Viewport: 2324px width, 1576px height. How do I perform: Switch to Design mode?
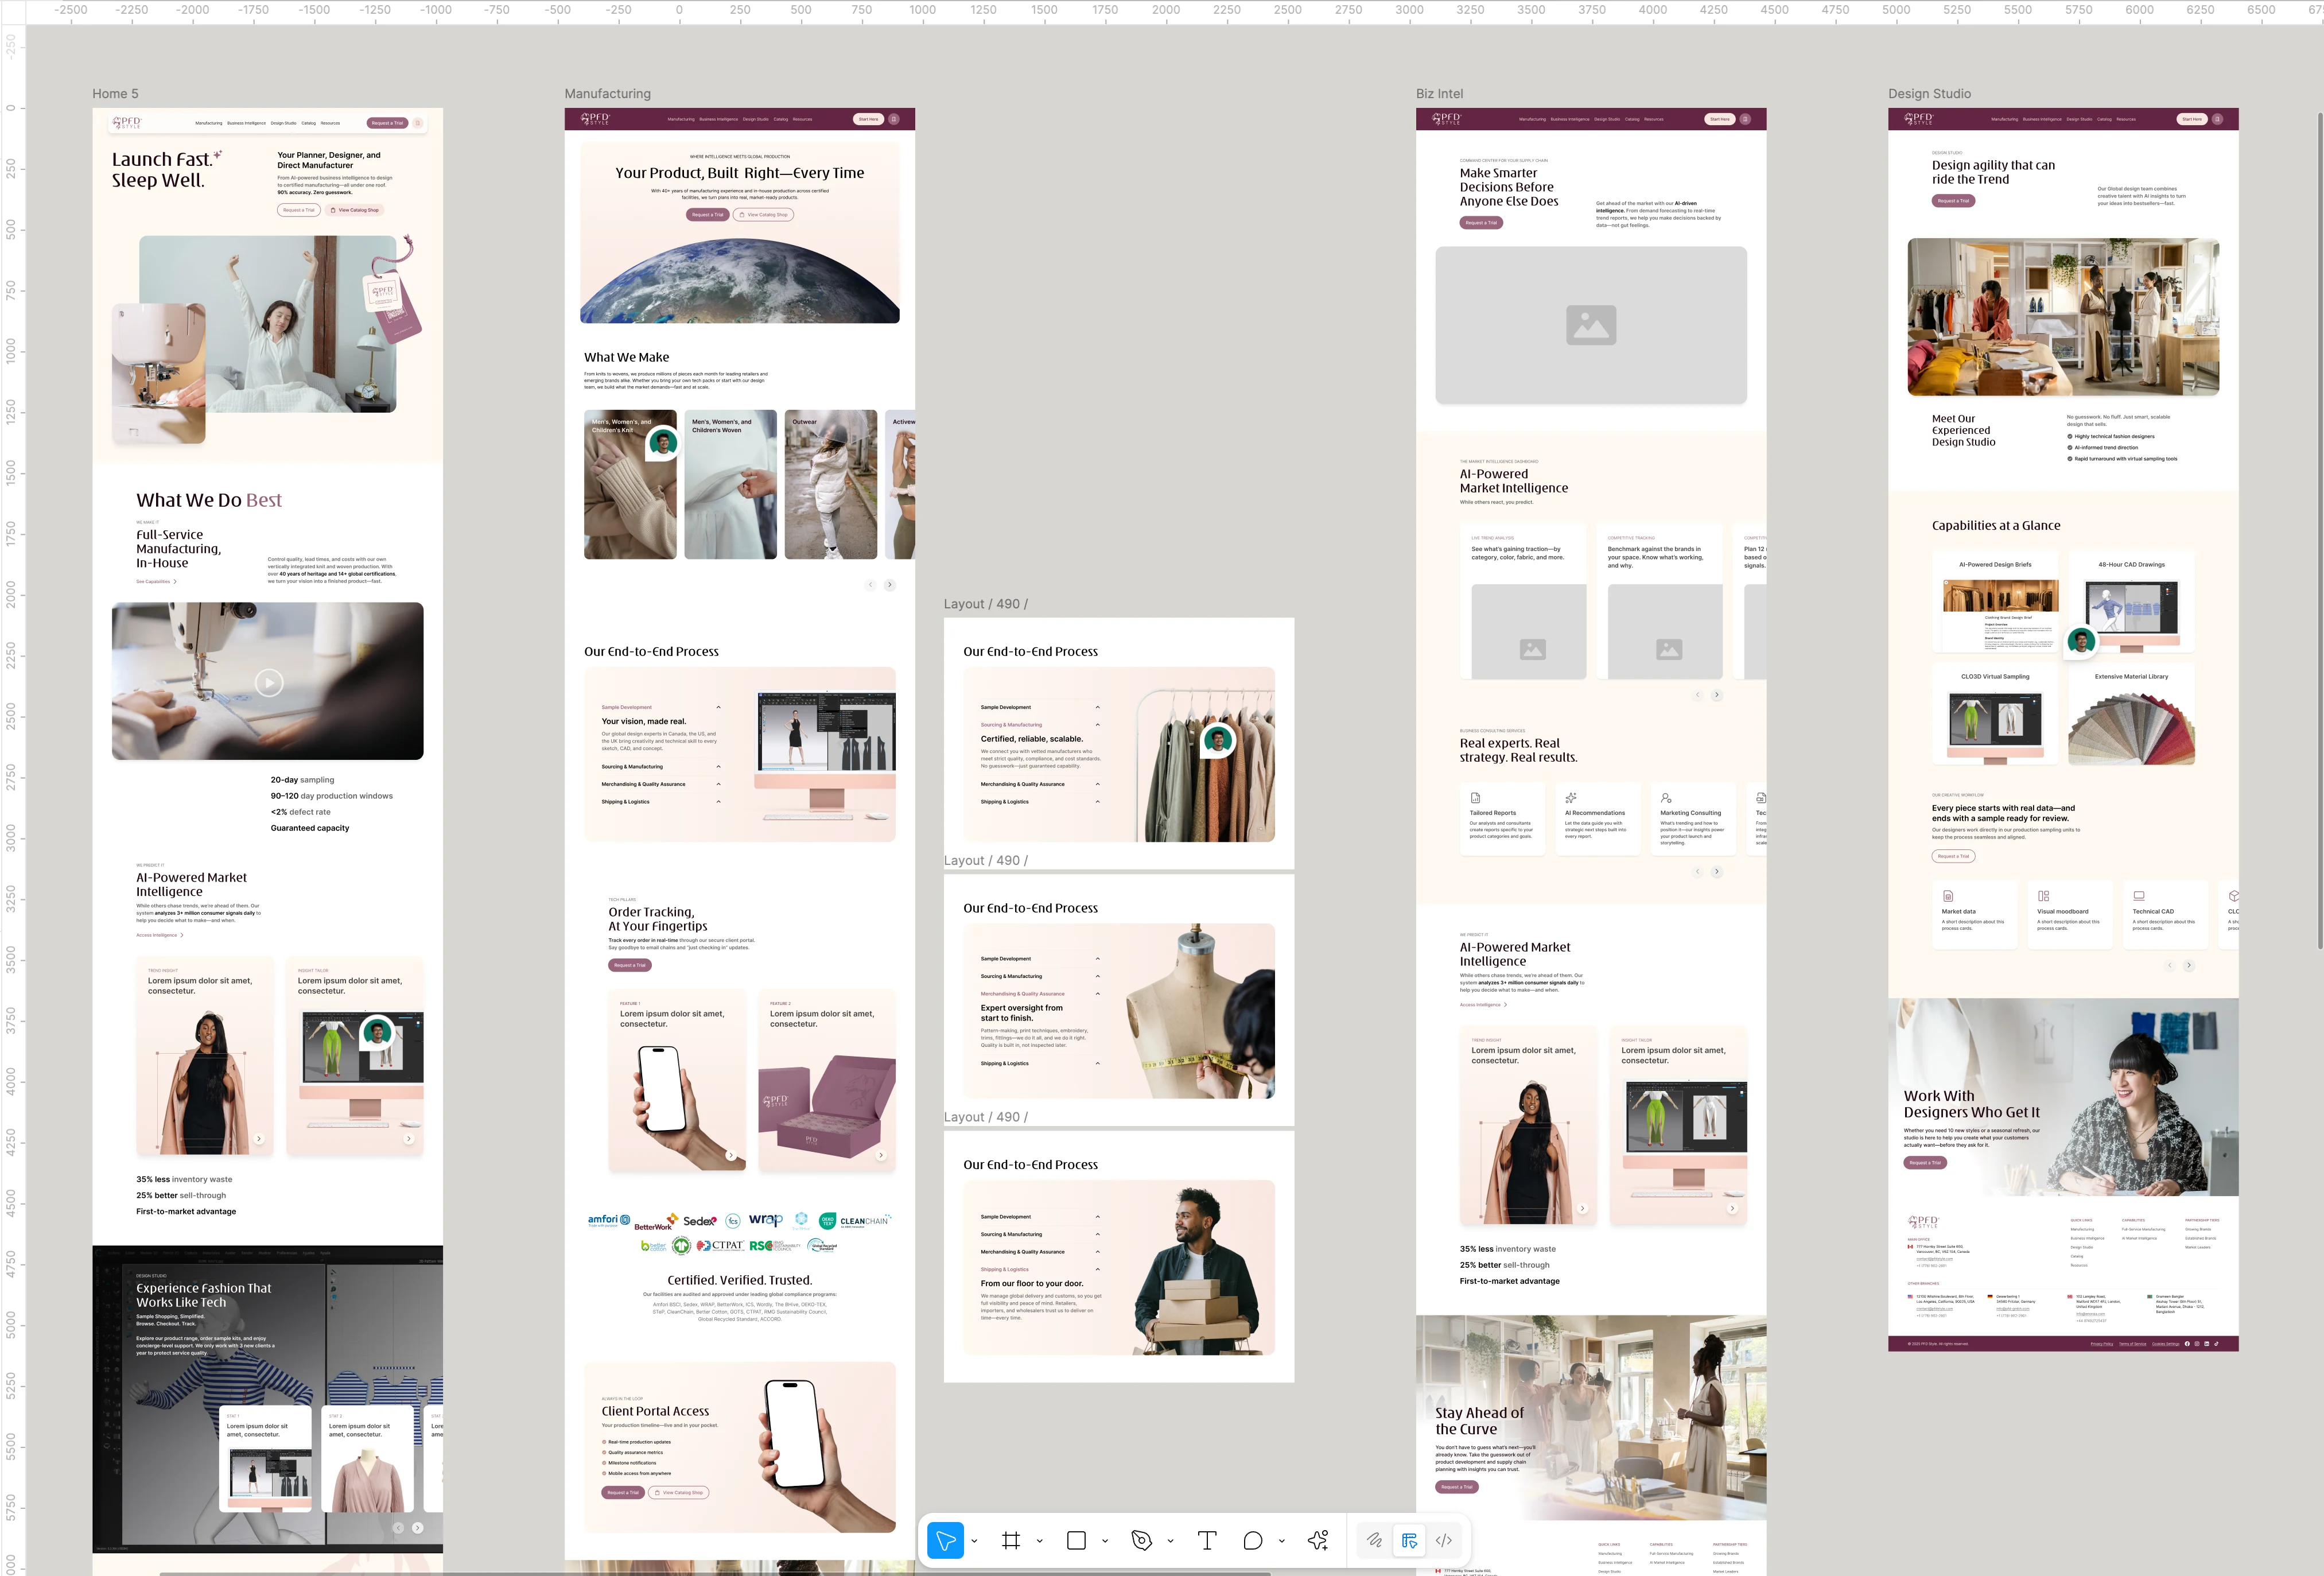click(x=1409, y=1540)
